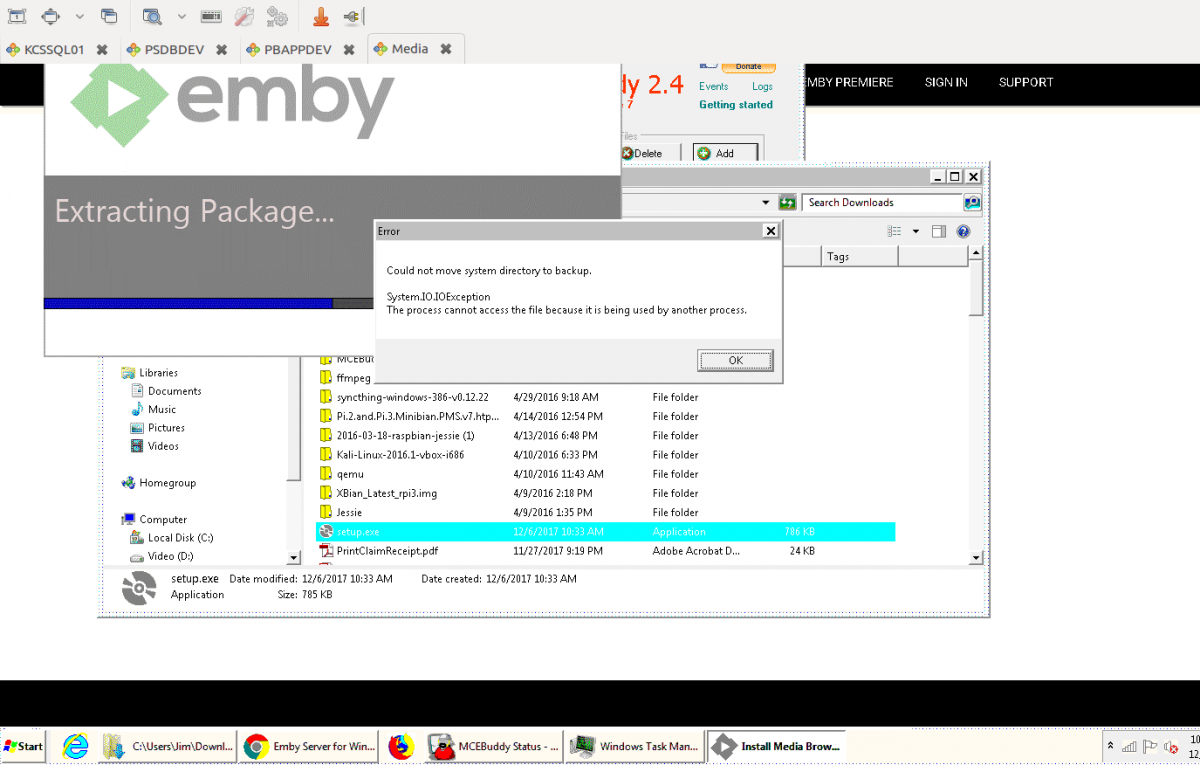This screenshot has width=1200, height=765.
Task: Click the red import connections icon
Action: [x=321, y=16]
